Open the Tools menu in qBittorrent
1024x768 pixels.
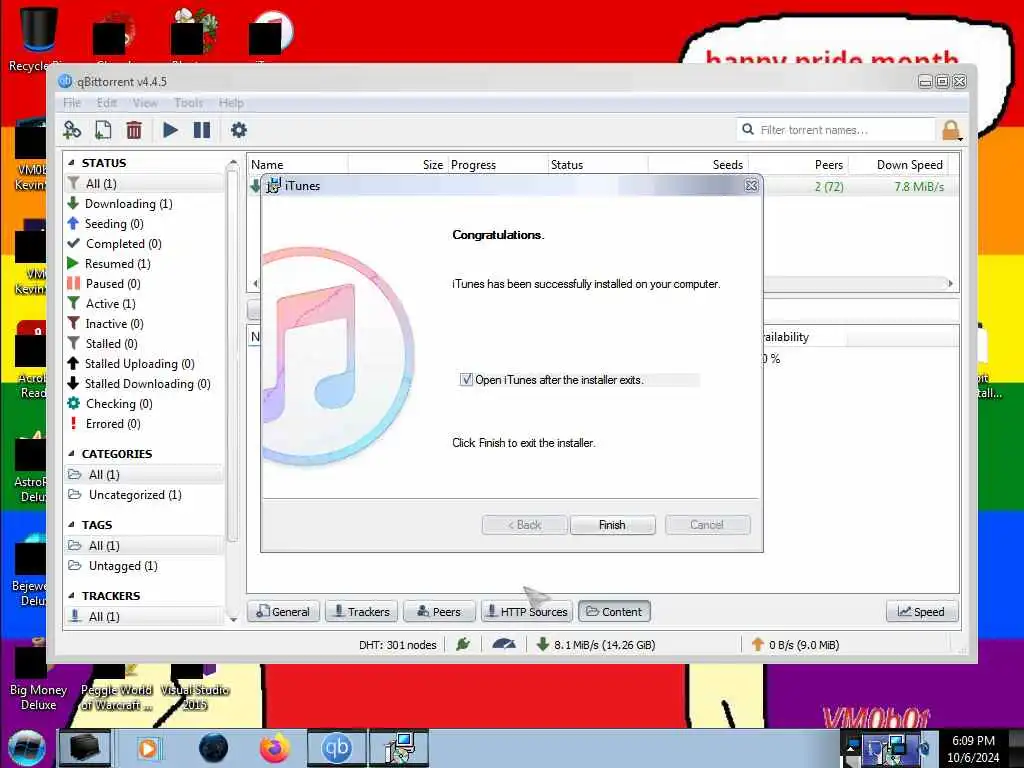(x=188, y=103)
